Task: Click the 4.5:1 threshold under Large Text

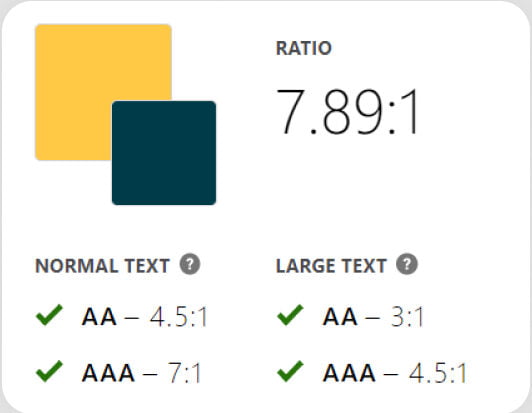Action: [438, 373]
